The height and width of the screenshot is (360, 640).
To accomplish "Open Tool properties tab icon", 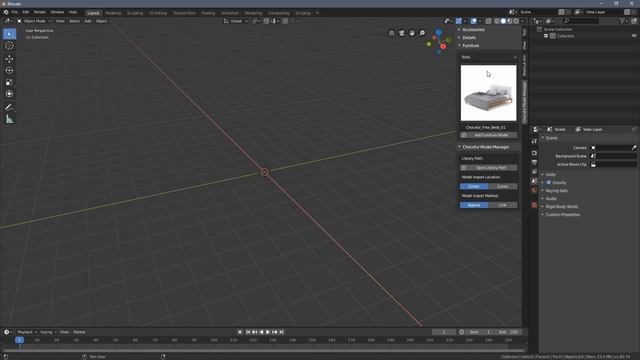I will click(x=534, y=141).
